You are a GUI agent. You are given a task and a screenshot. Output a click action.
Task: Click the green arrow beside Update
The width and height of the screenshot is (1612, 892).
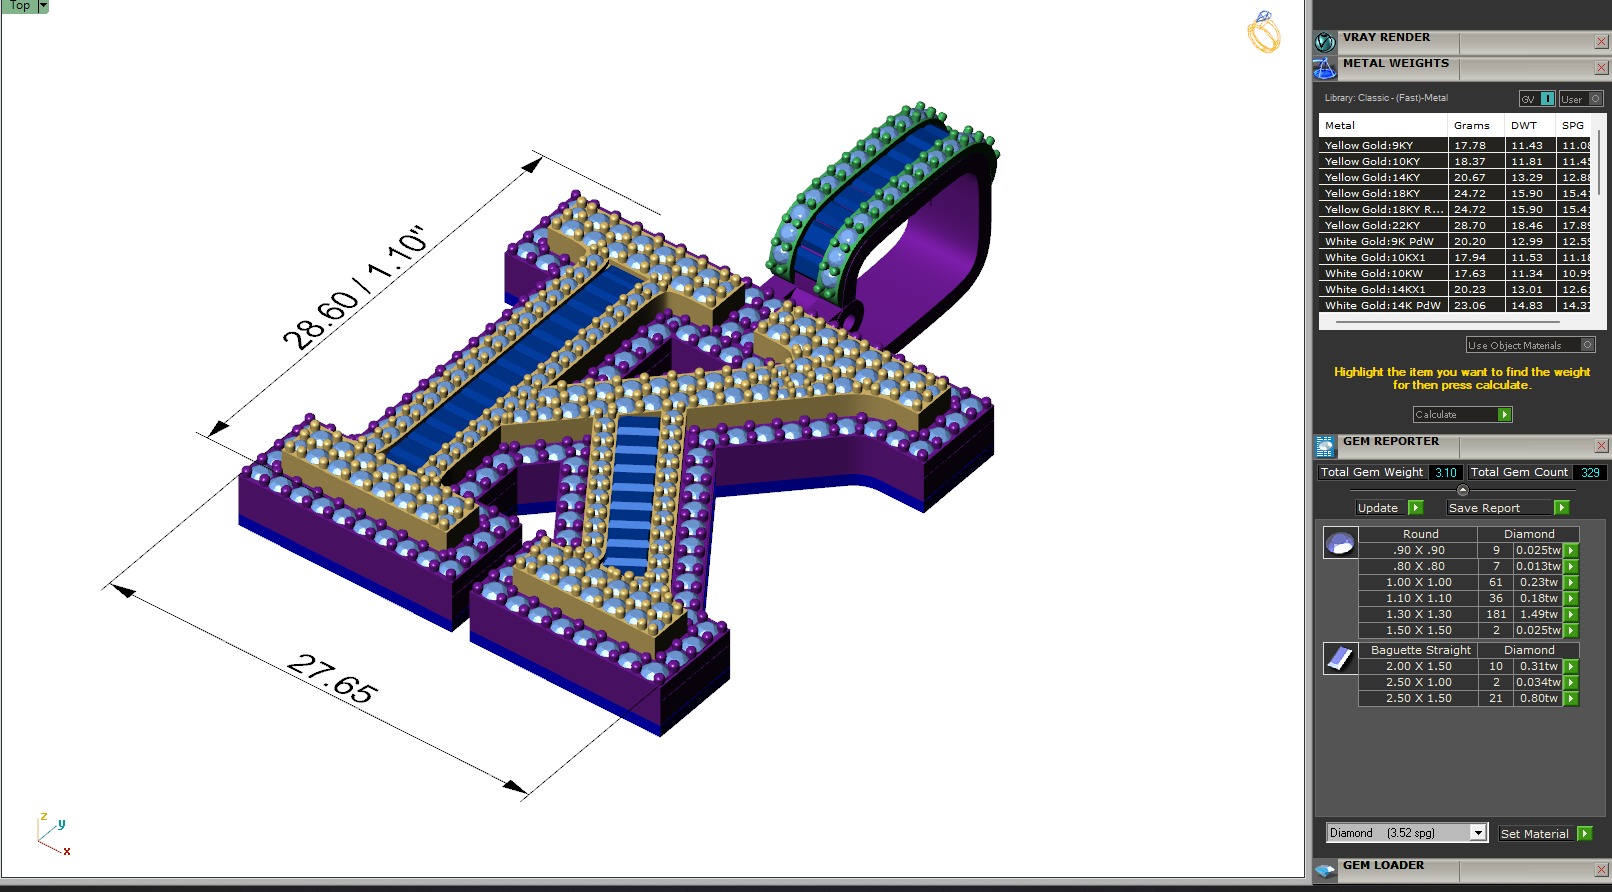[x=1415, y=508]
